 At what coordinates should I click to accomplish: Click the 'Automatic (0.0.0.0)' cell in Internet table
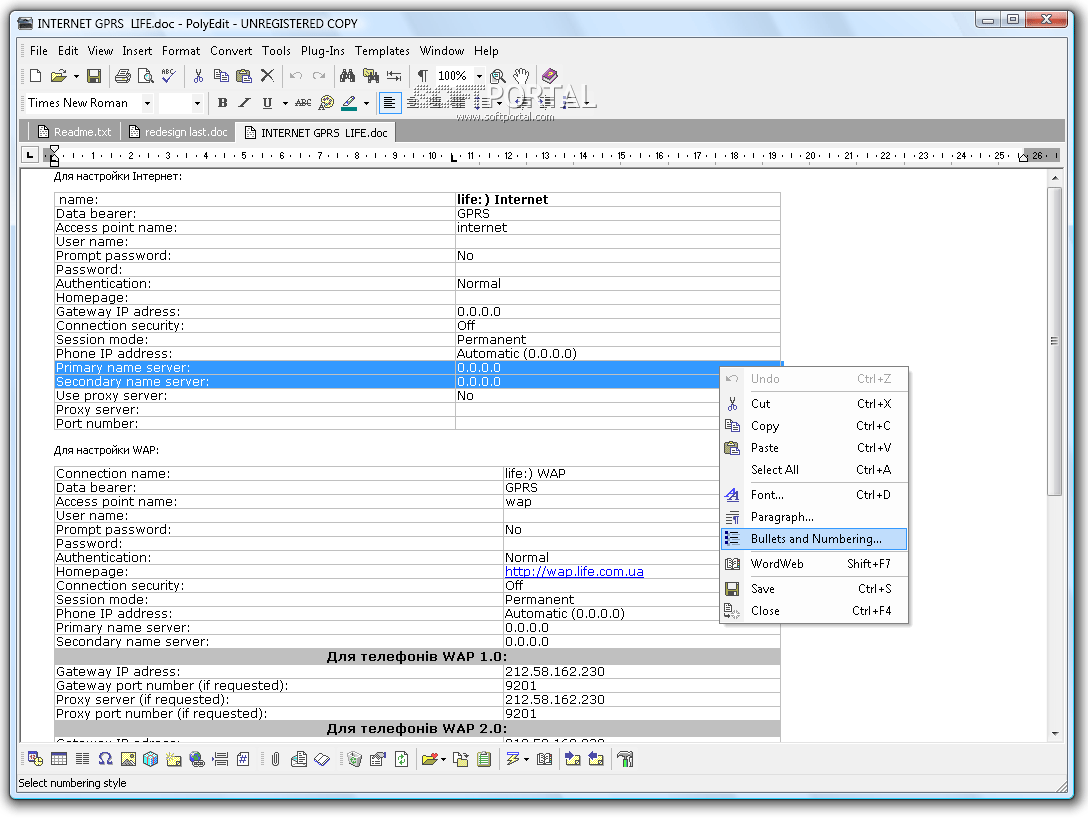618,353
